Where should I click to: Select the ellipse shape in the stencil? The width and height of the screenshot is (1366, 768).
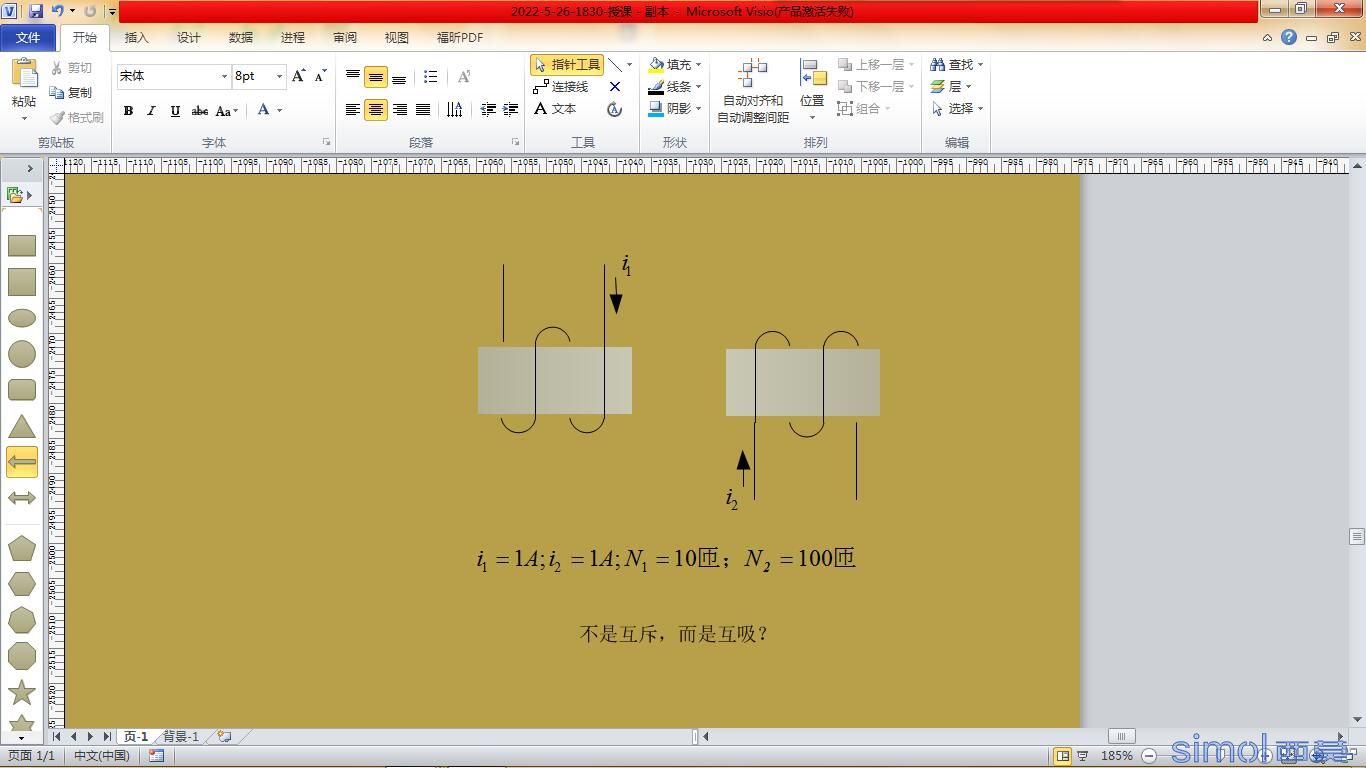22,318
